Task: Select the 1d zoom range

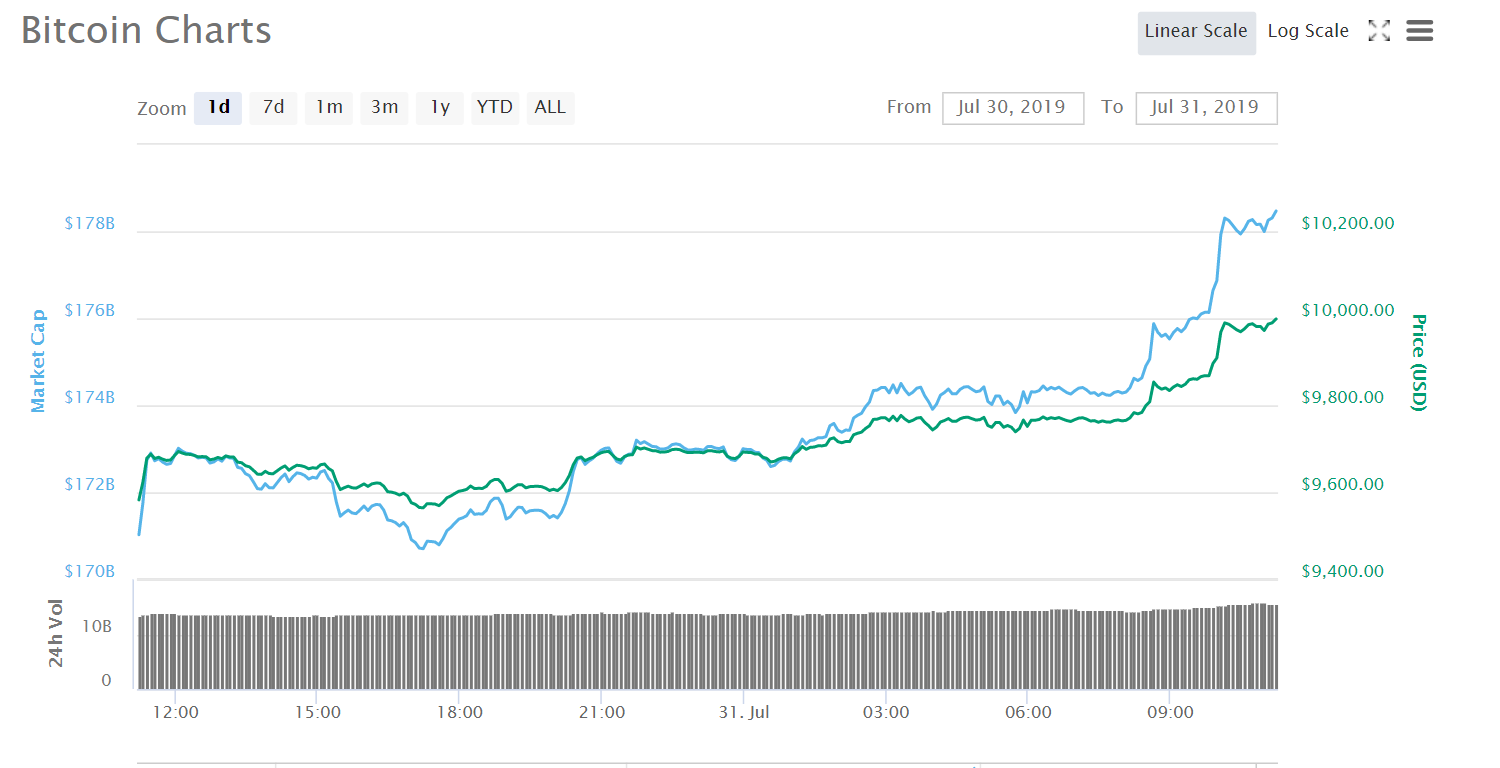Action: click(x=218, y=107)
